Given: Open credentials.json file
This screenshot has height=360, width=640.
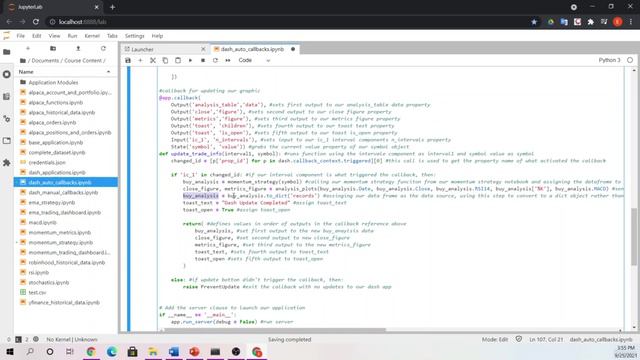Looking at the screenshot, I should 47,162.
